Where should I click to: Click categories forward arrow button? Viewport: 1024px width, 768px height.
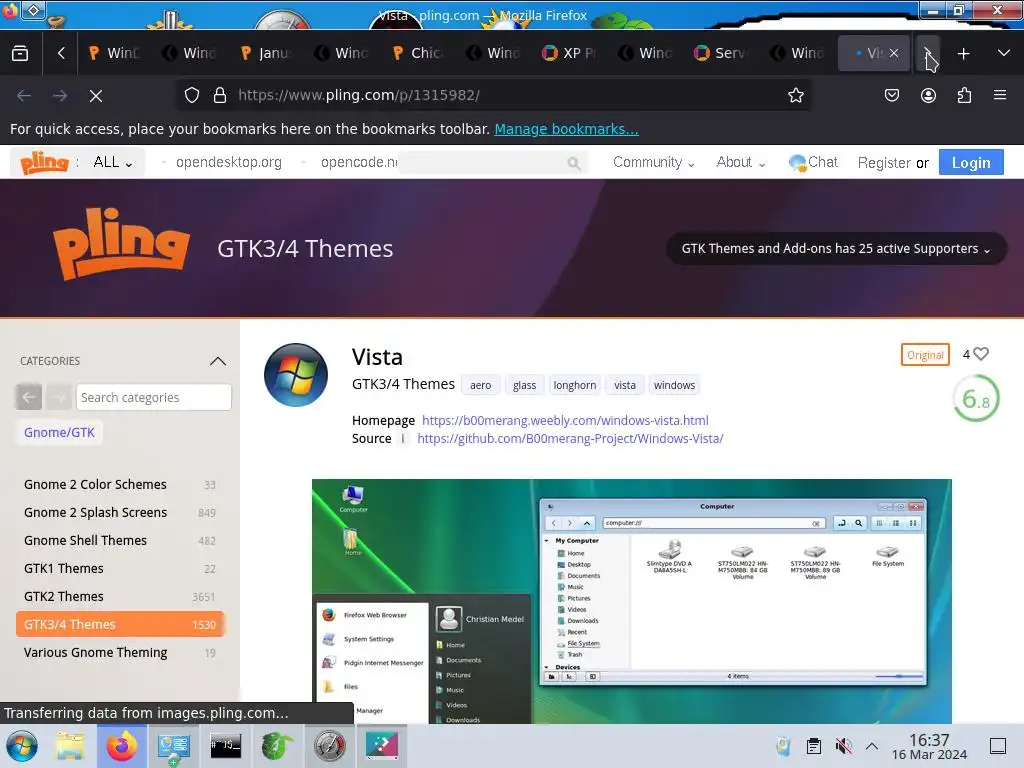59,397
